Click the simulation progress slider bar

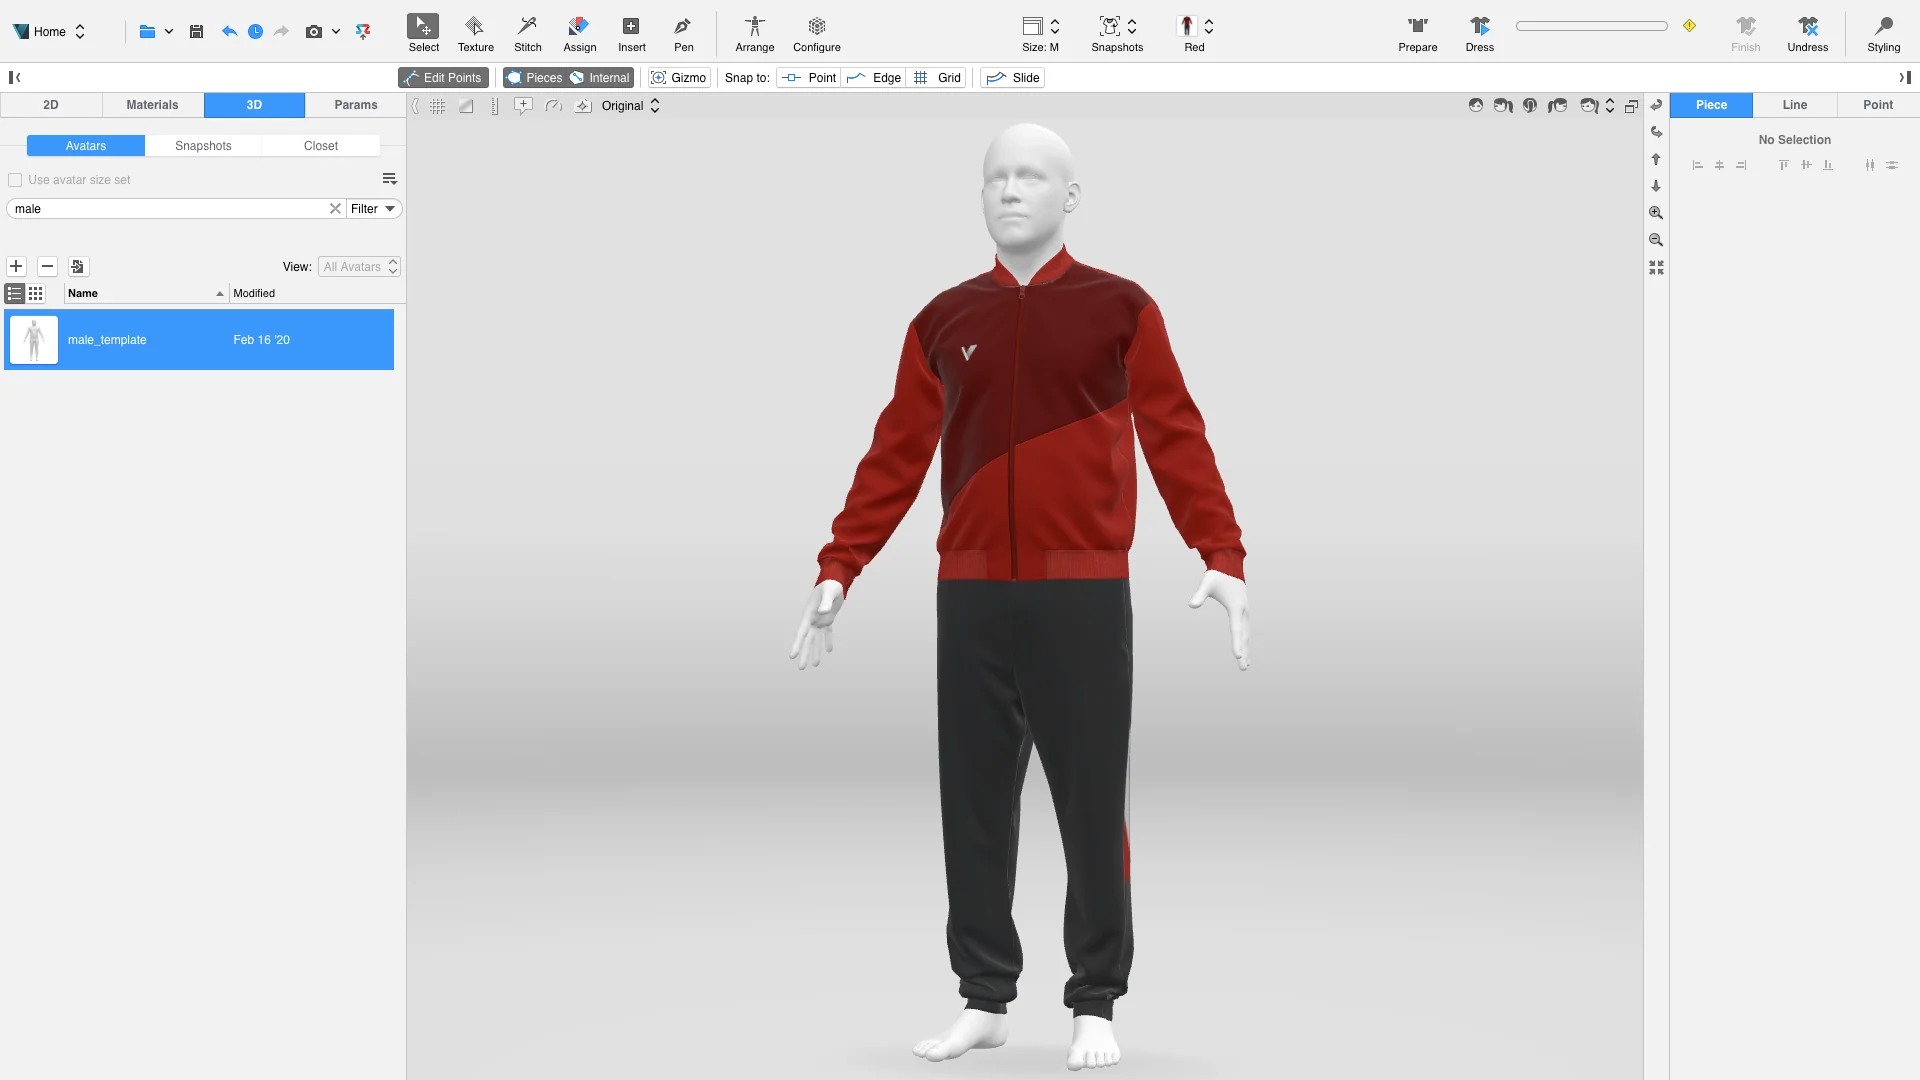(x=1591, y=26)
